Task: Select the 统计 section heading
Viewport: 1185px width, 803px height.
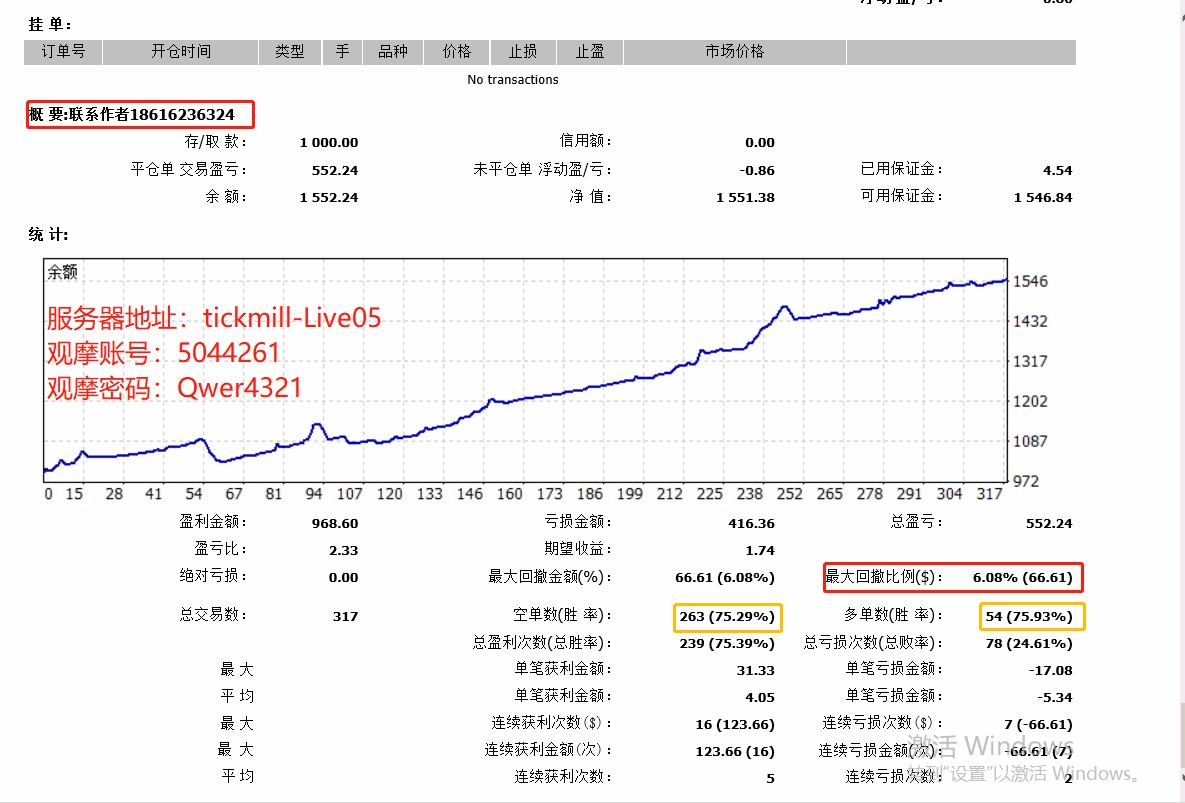Action: [x=48, y=234]
